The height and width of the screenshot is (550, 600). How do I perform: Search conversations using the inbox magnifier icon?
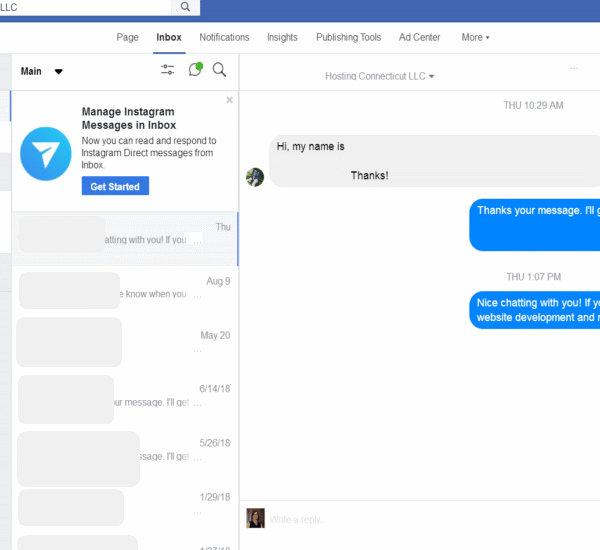coord(219,70)
